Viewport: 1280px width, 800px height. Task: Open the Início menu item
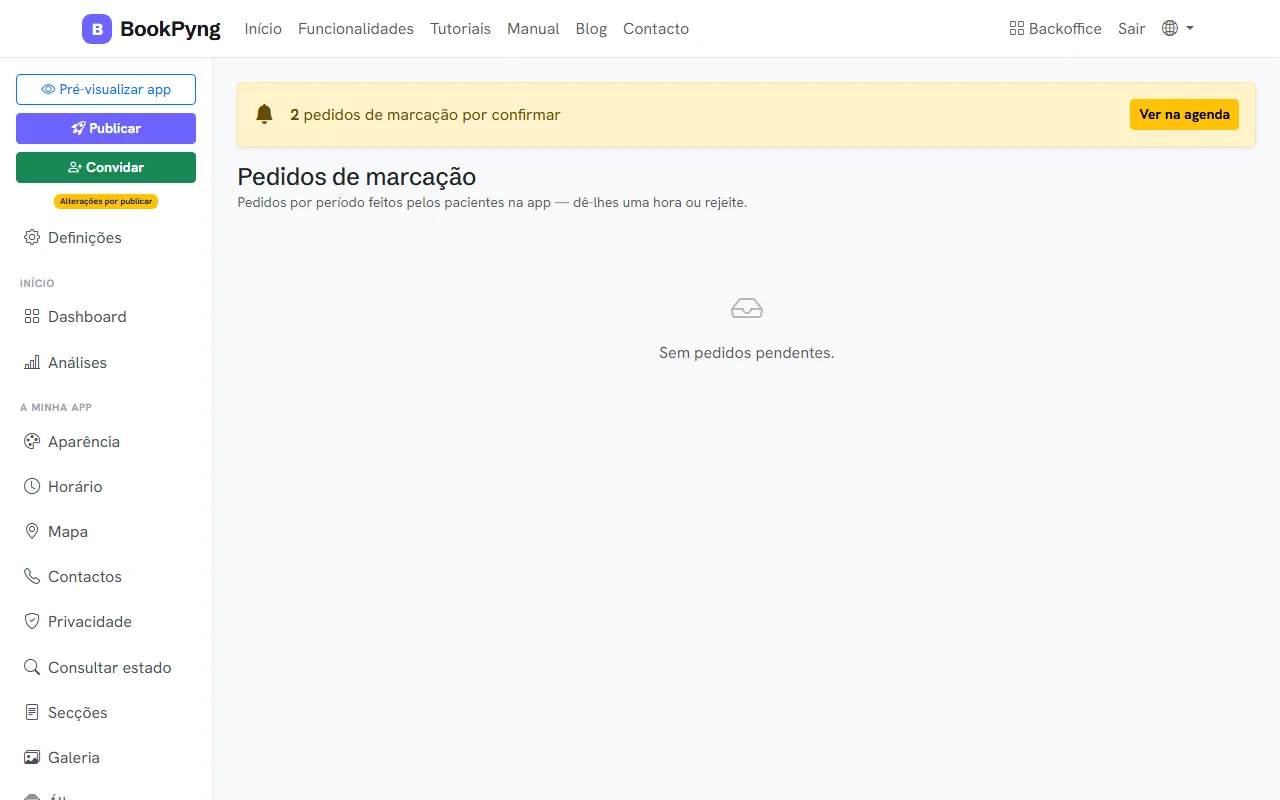263,29
